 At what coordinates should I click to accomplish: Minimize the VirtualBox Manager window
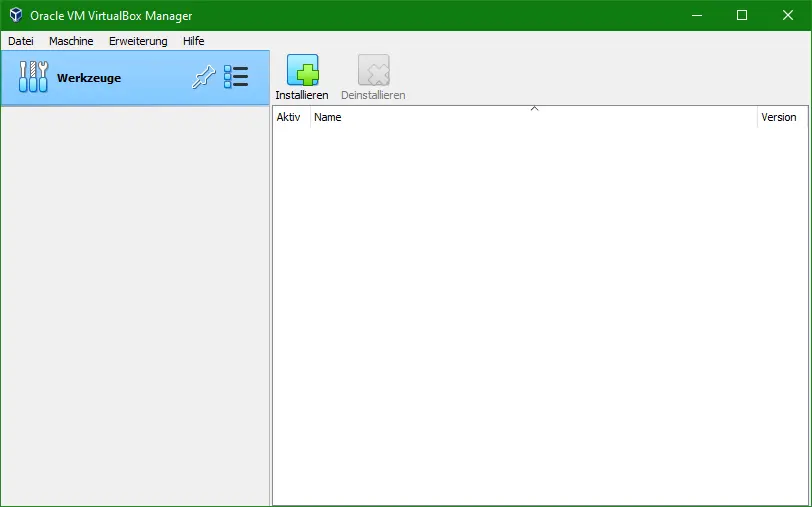[696, 15]
